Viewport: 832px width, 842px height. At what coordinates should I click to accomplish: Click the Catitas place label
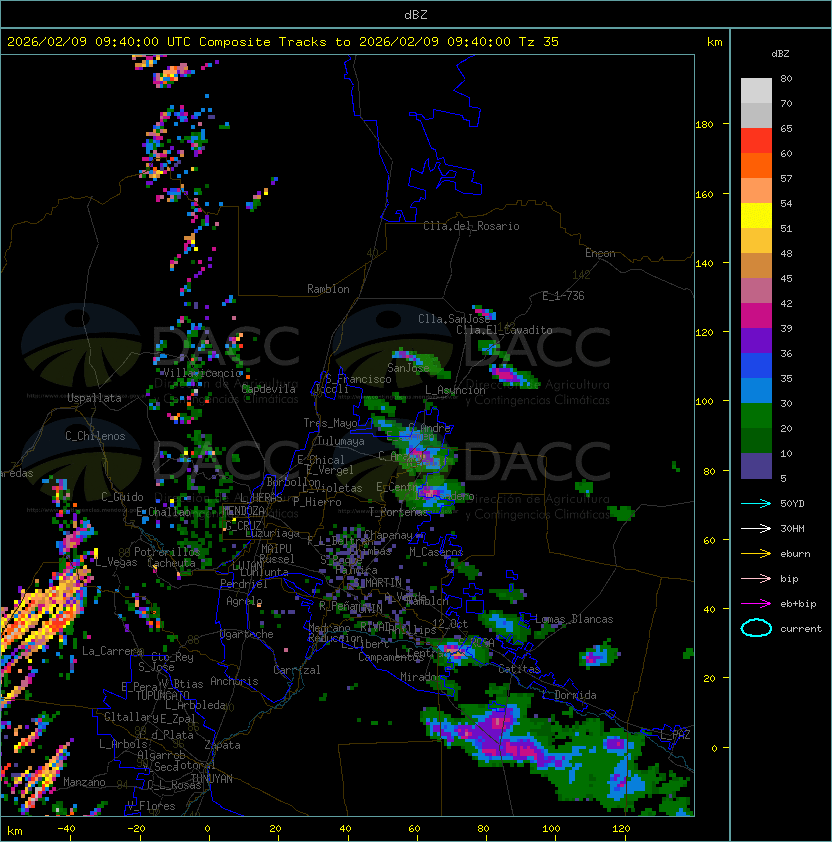point(519,669)
